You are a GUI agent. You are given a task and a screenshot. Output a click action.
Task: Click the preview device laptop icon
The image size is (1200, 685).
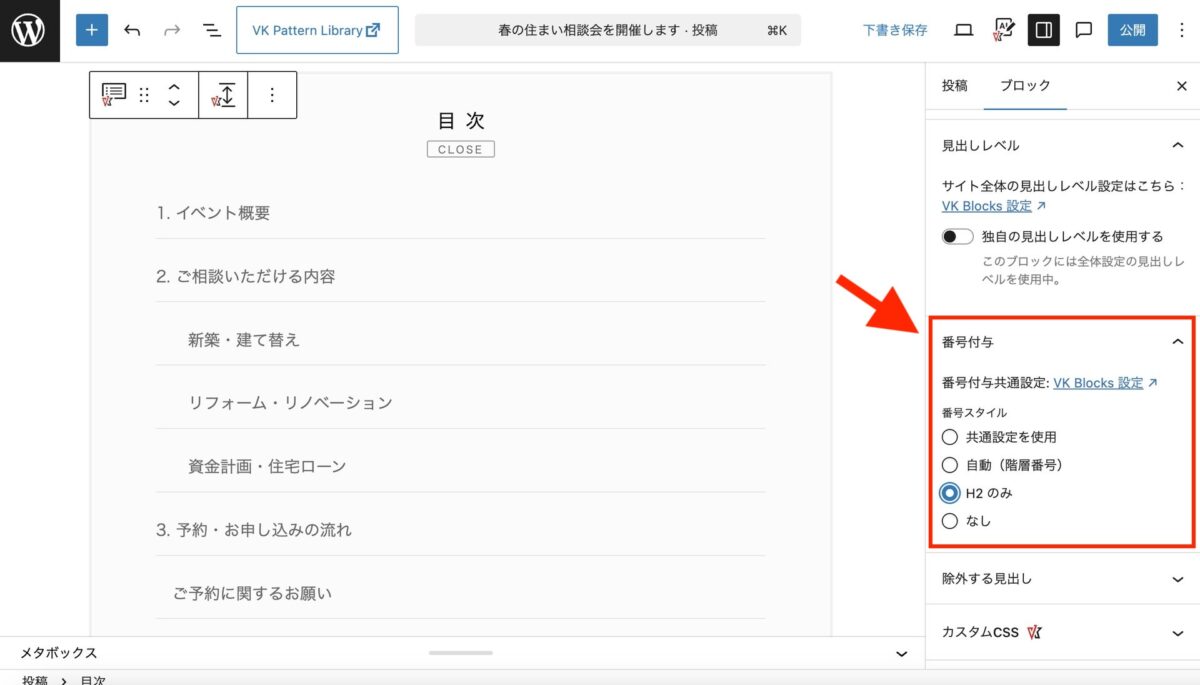[x=963, y=30]
